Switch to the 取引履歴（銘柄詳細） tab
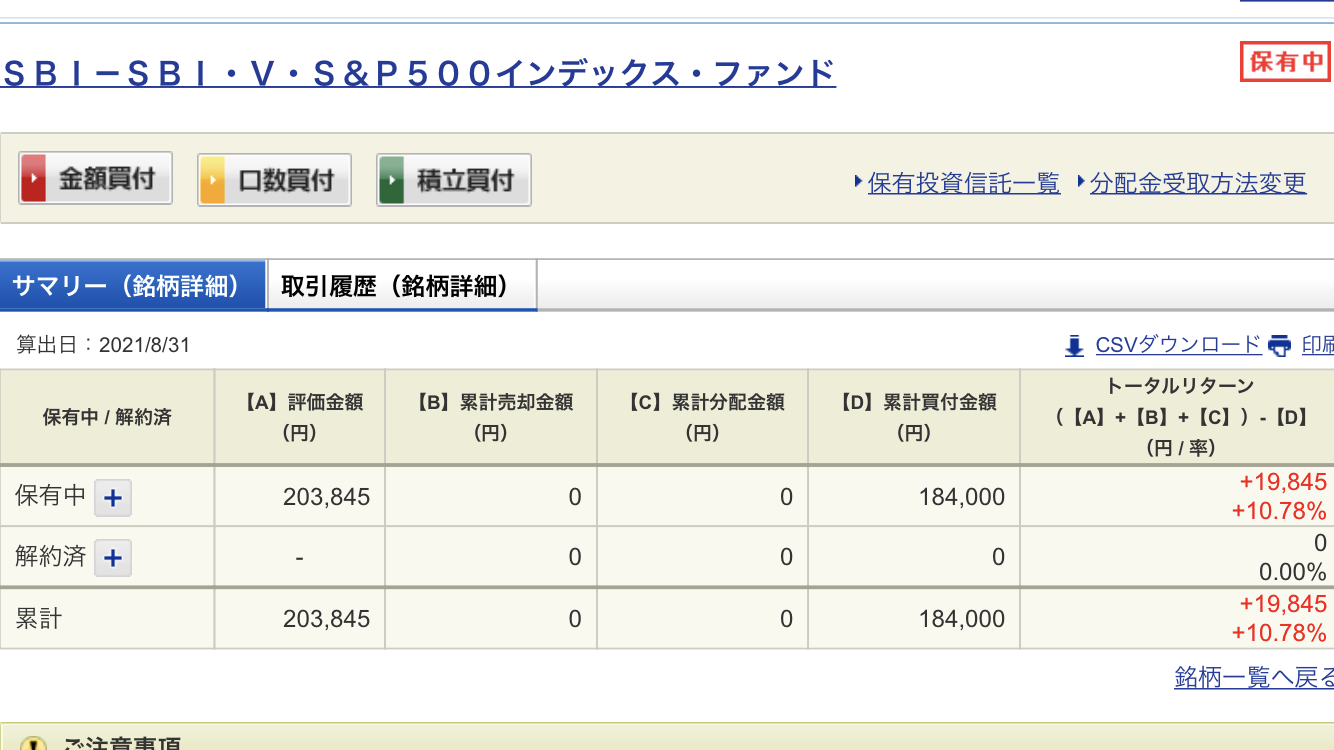The height and width of the screenshot is (750, 1334). [x=402, y=286]
